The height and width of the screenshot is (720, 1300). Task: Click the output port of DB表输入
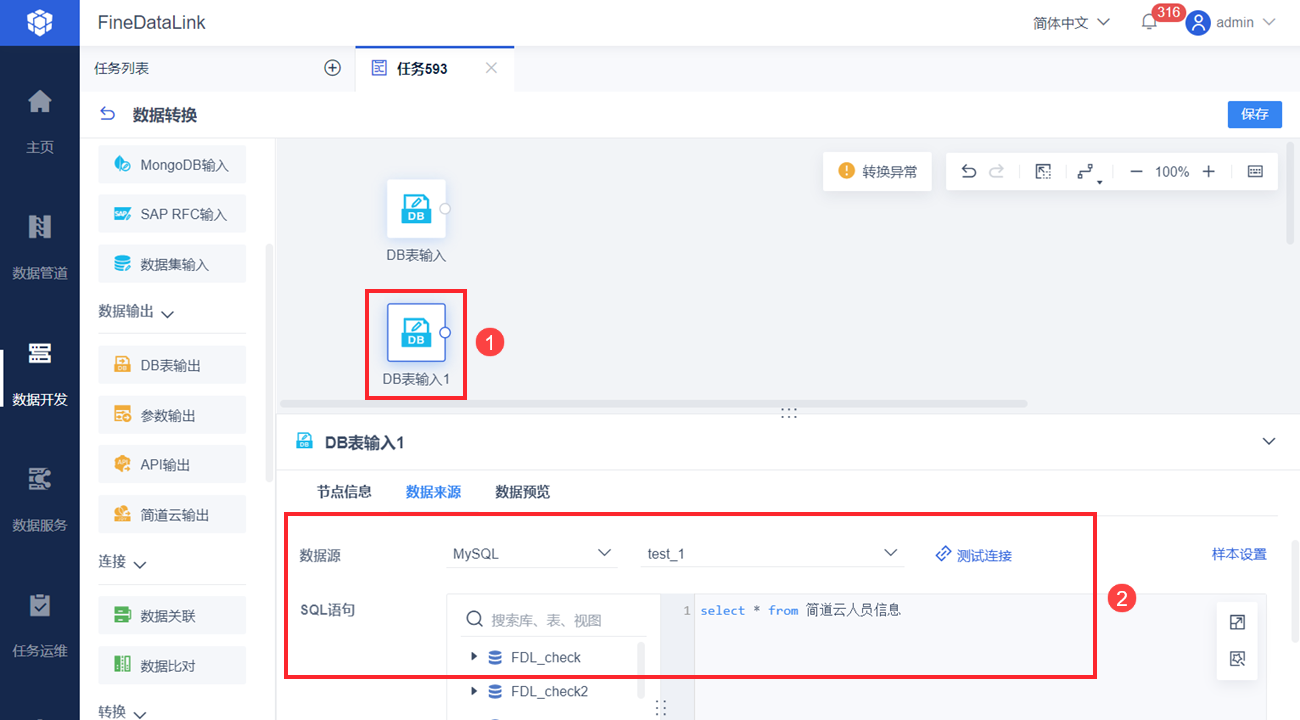pos(445,209)
